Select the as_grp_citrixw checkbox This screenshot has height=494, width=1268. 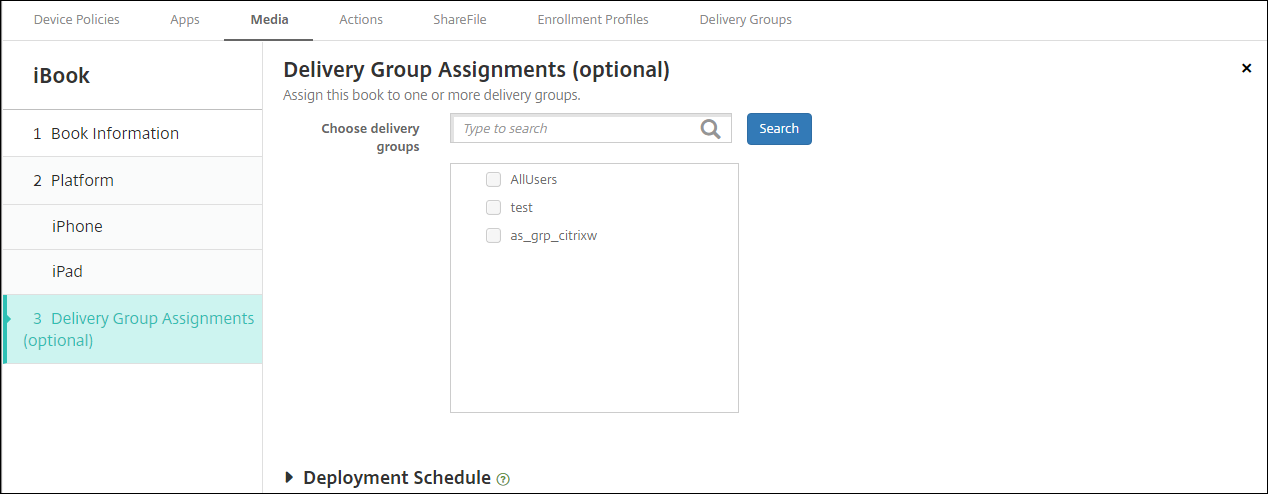click(x=493, y=236)
